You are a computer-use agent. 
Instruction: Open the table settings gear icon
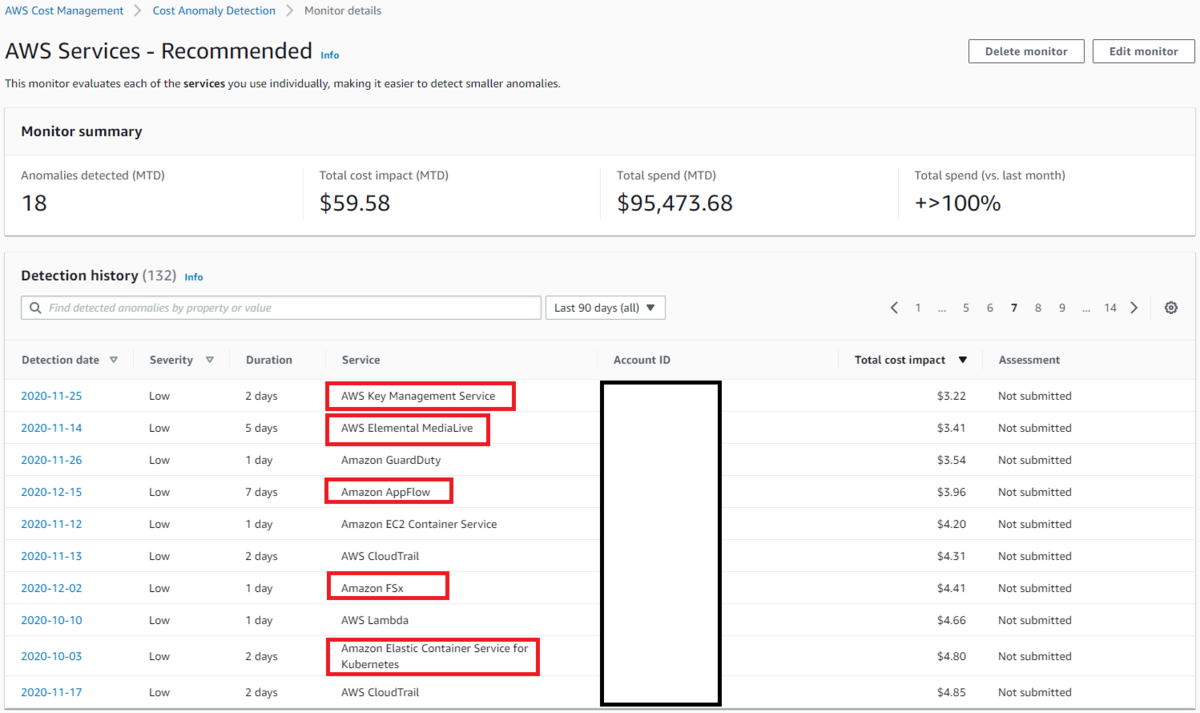[x=1171, y=308]
